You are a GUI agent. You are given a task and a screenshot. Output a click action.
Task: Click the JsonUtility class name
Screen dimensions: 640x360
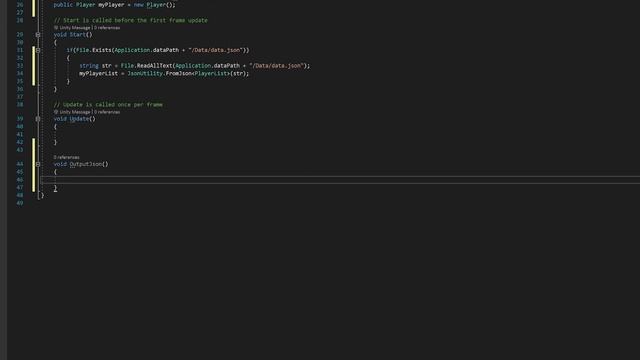click(145, 73)
